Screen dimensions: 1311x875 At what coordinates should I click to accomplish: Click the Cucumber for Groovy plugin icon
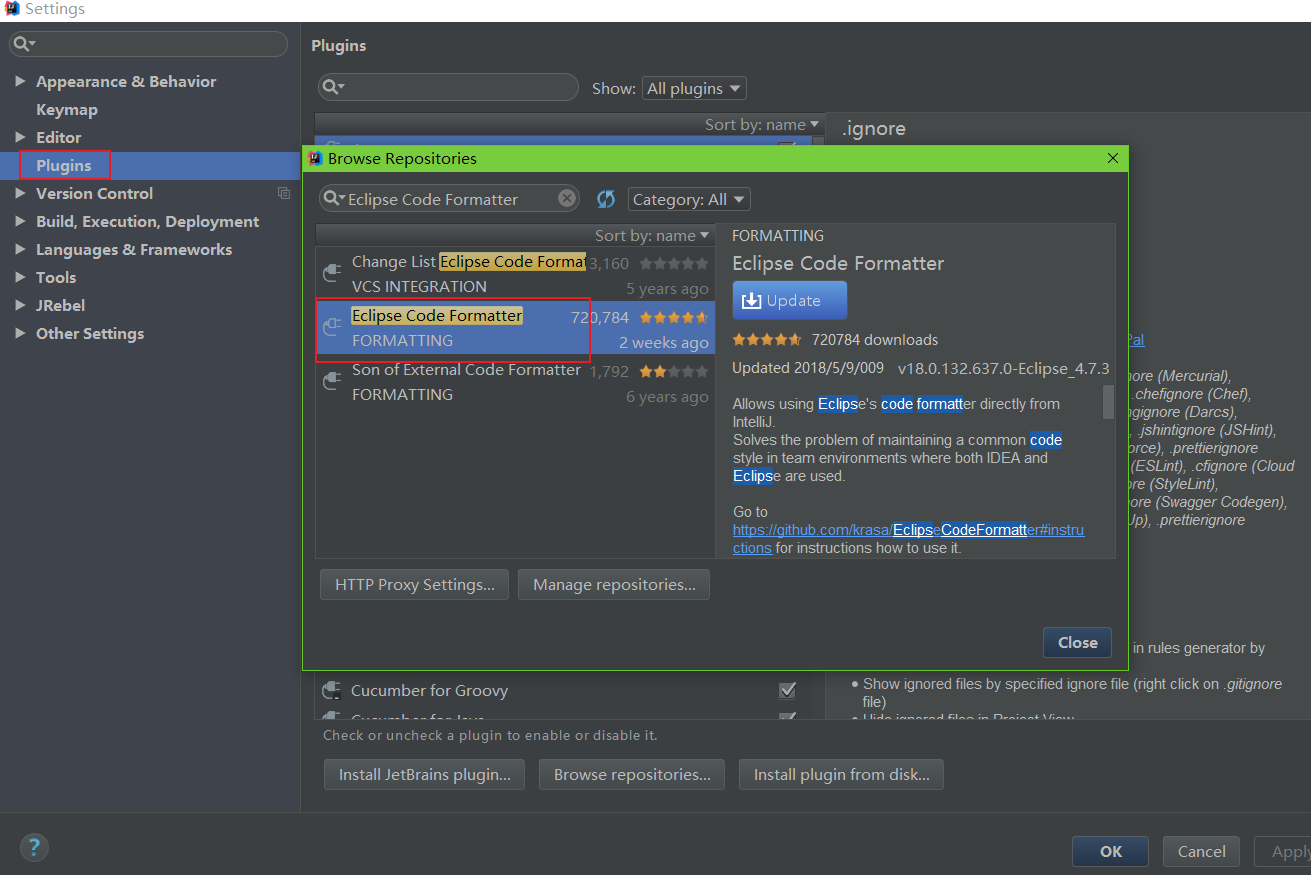point(333,690)
